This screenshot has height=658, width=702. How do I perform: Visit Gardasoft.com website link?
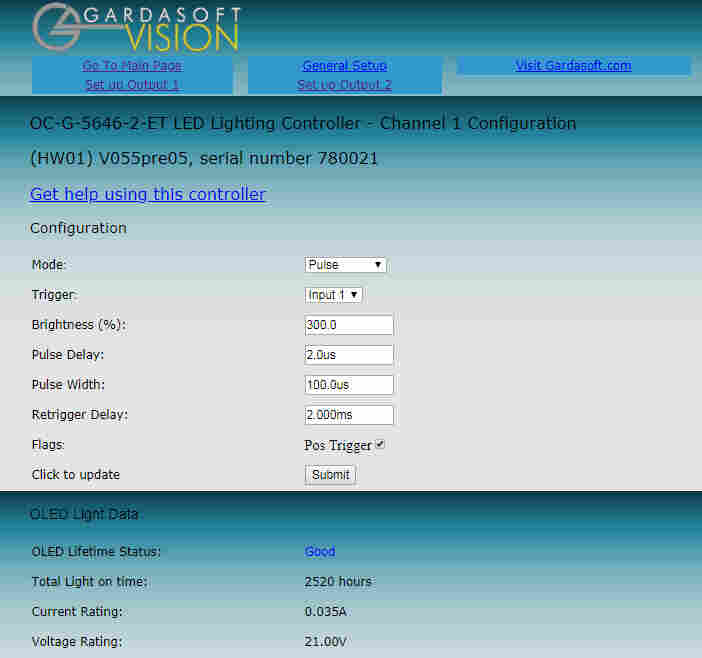point(573,66)
